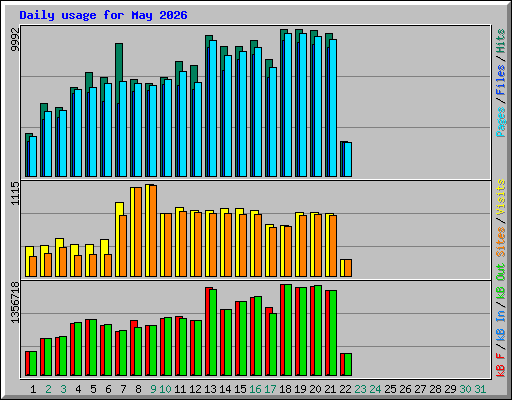The image size is (512, 400).
Task: Select day 19 on the x-axis
Action: pyautogui.click(x=300, y=389)
